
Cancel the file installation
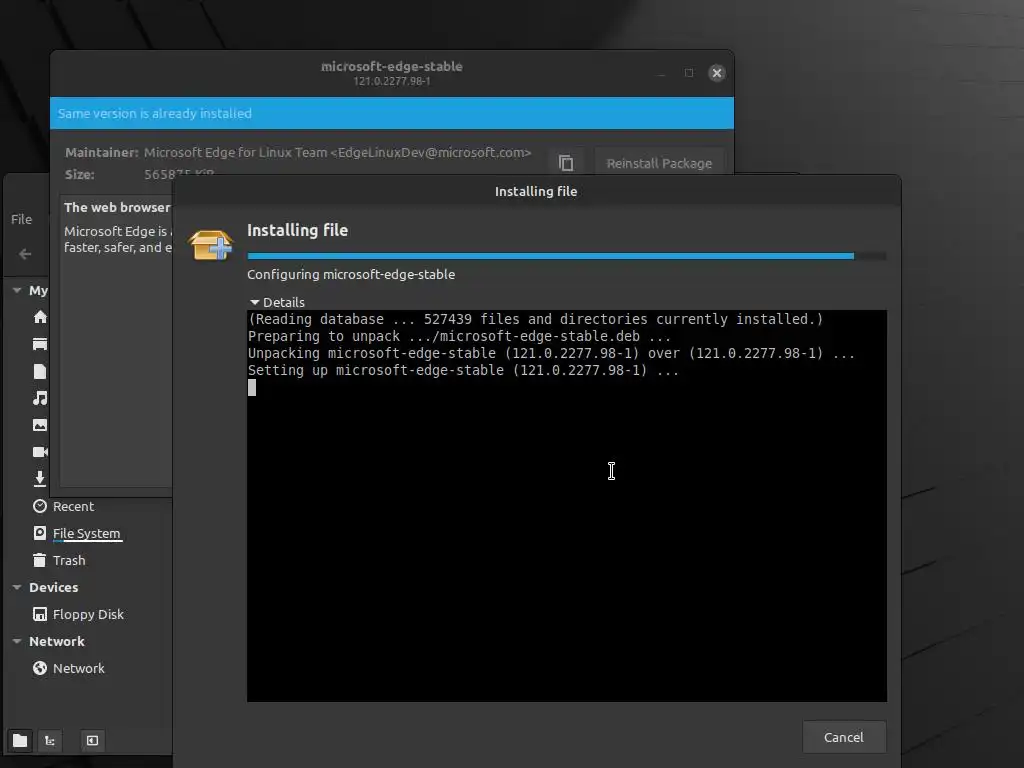[x=844, y=737]
